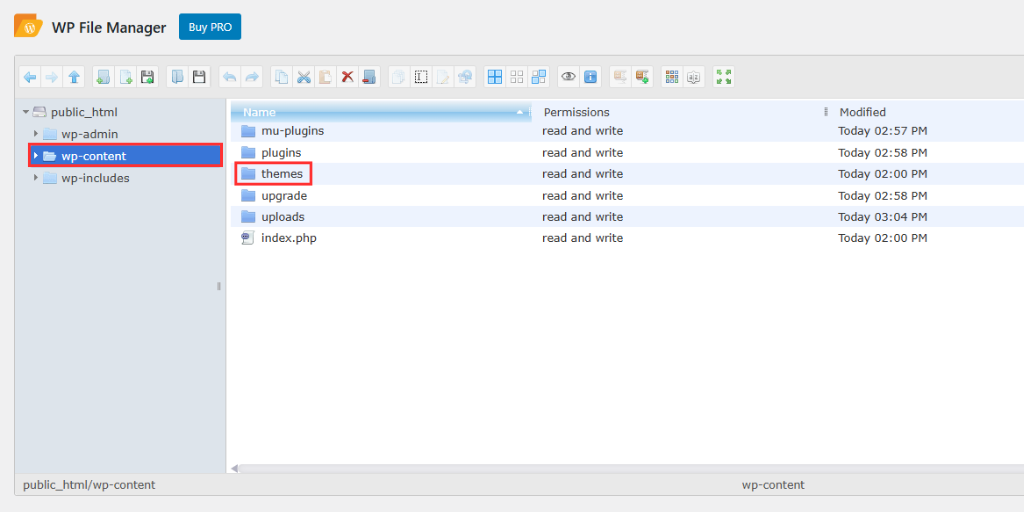The image size is (1024, 512).
Task: Click the sidebar splitter handle
Action: click(219, 286)
